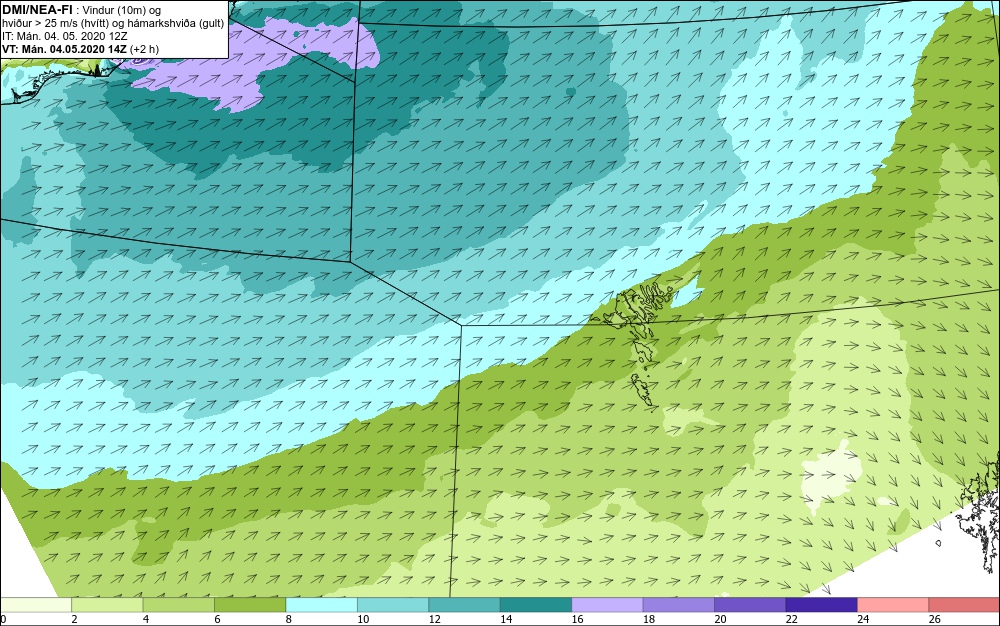Click the 'VT: Mán. 04.05.2020 14Z' line
Screen dimensions: 1000x626
80,48
